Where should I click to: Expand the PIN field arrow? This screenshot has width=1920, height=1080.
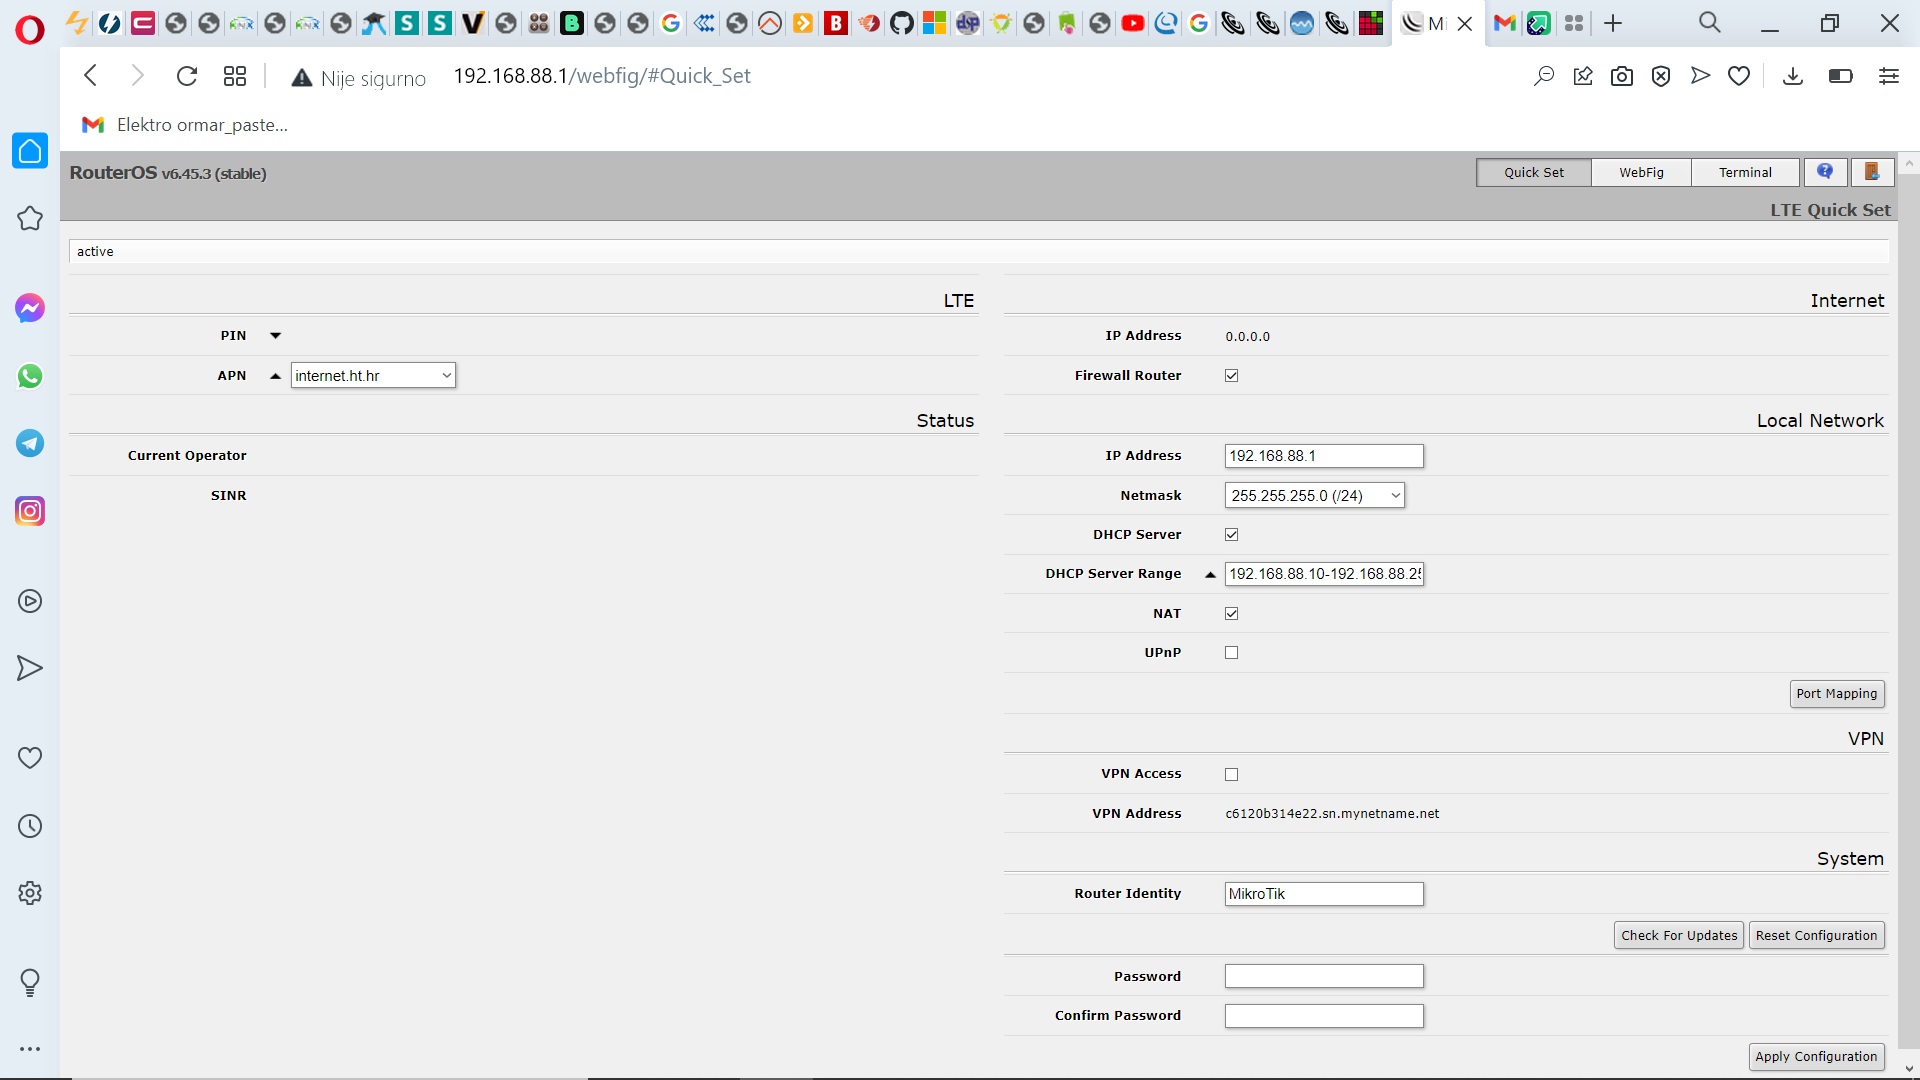(275, 336)
